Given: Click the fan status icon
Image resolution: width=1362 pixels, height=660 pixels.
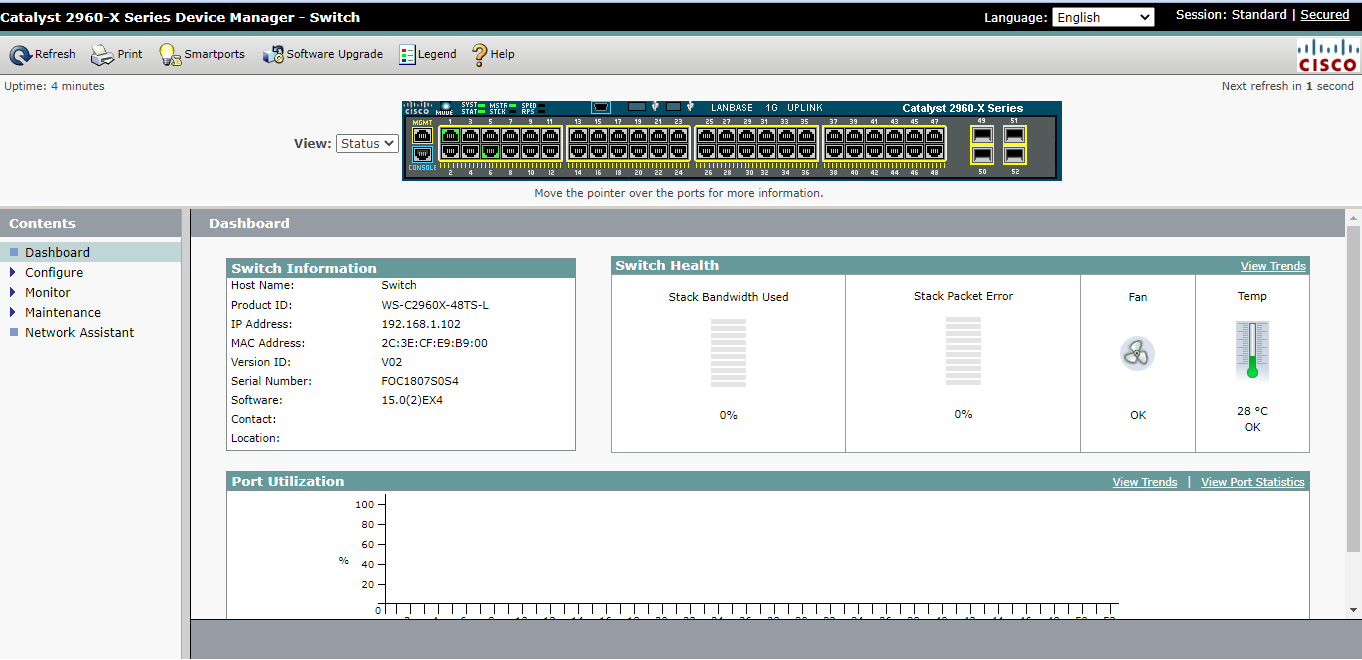Looking at the screenshot, I should [x=1137, y=353].
